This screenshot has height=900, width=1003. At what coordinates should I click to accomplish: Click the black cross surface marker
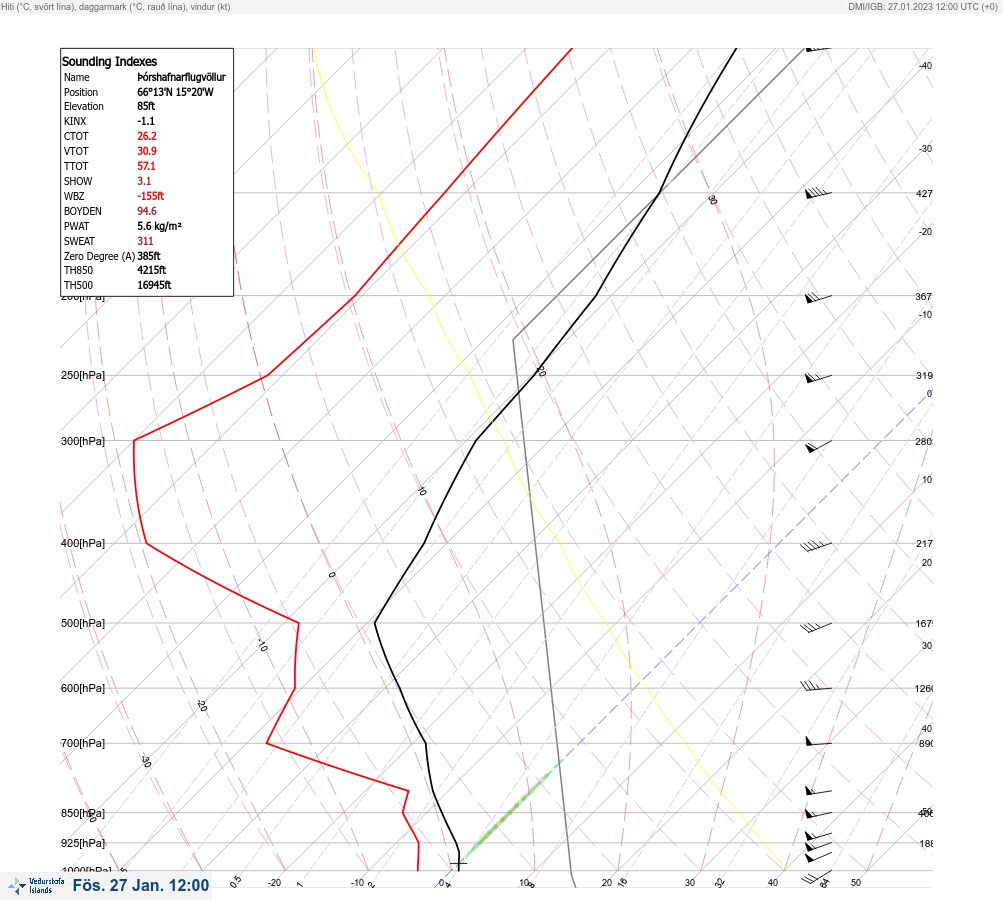coord(459,863)
